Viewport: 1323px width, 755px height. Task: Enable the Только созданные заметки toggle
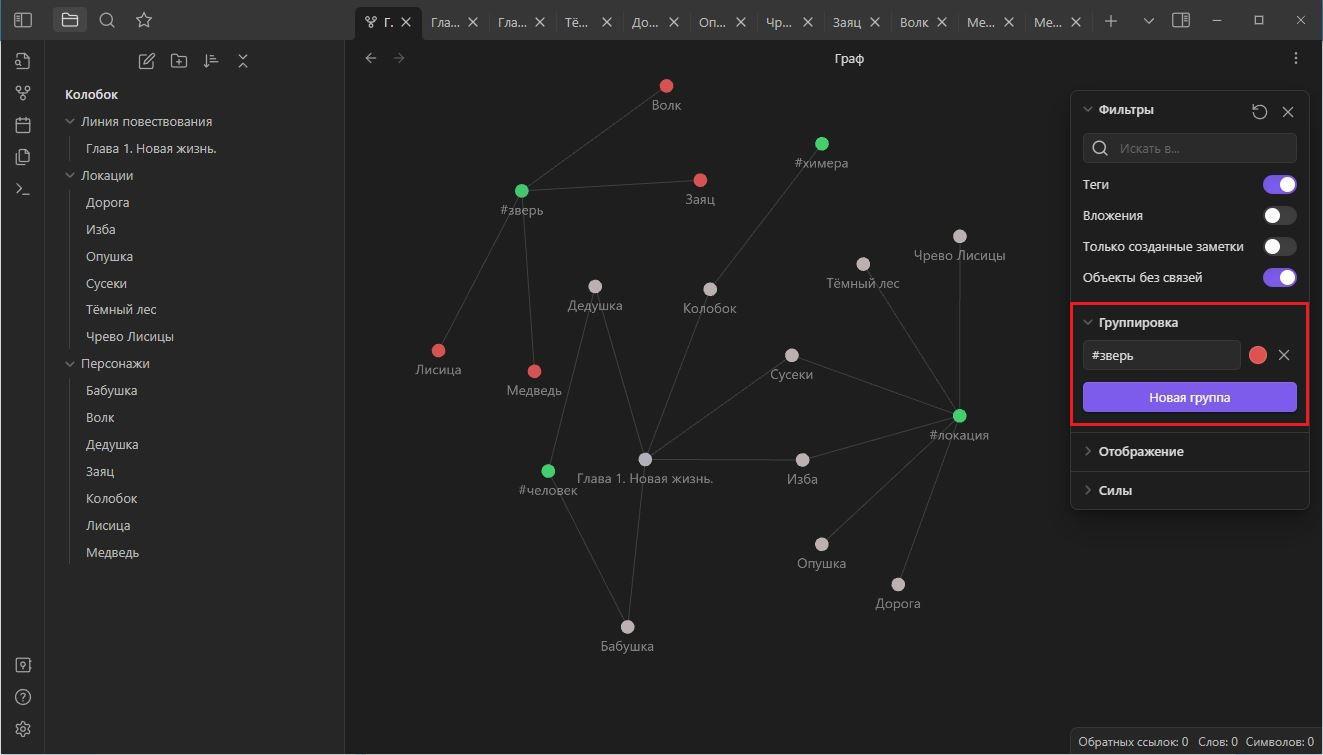[x=1280, y=246]
